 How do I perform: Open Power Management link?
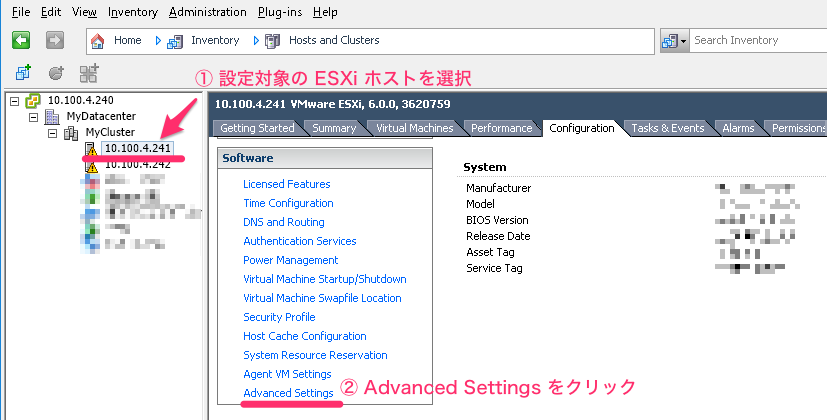coord(291,260)
